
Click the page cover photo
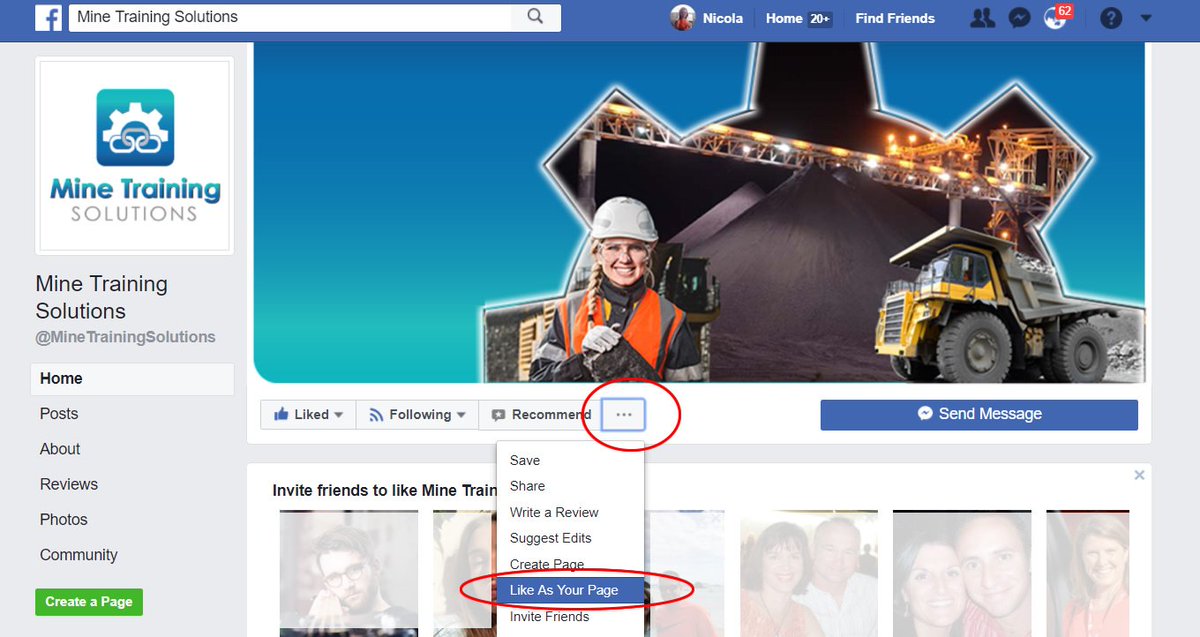699,212
